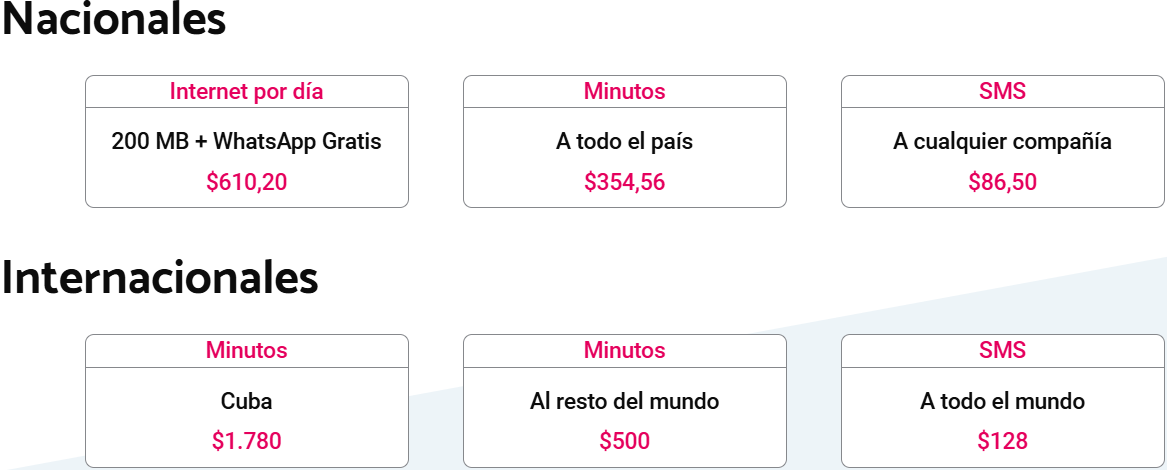Click the A todo el país text
This screenshot has height=470, width=1167.
pos(624,141)
